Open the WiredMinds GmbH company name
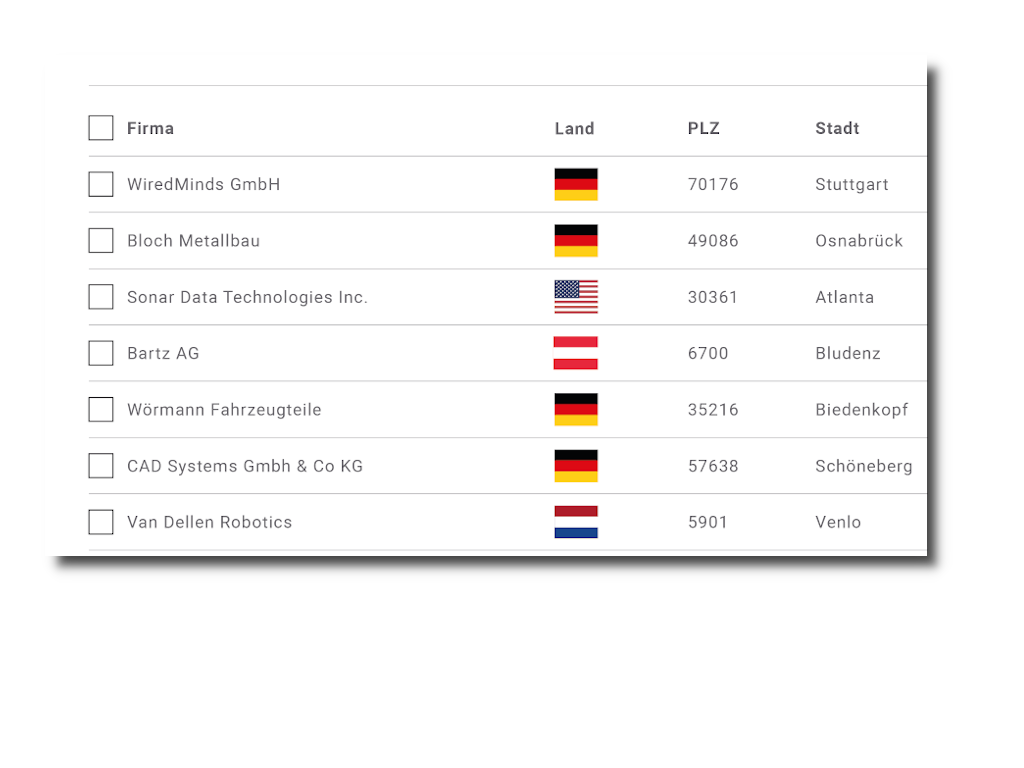This screenshot has width=1024, height=768. tap(204, 184)
